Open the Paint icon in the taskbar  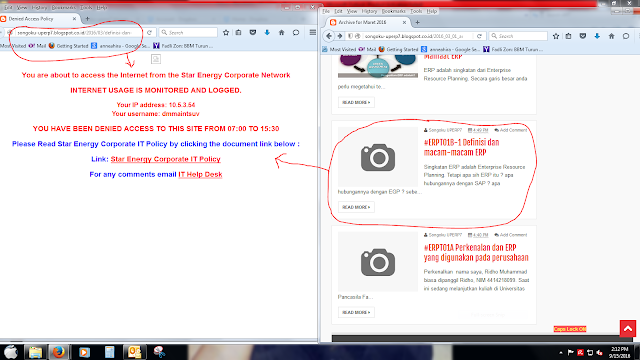tap(159, 352)
